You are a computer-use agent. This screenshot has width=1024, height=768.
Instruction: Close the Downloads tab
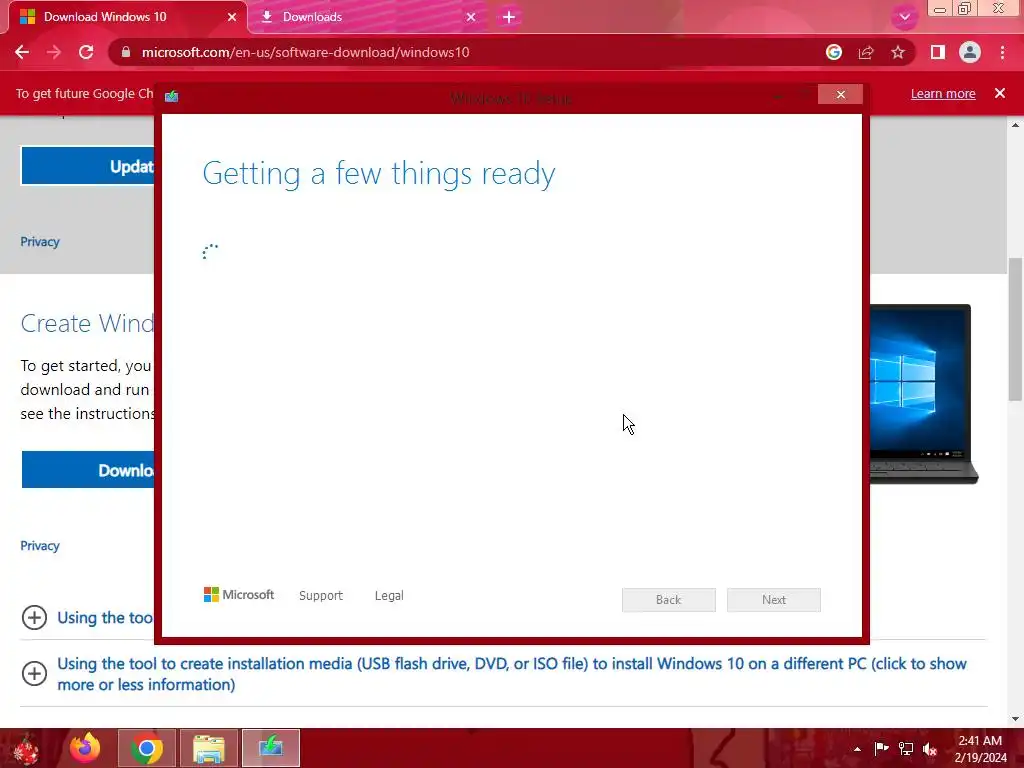(x=471, y=17)
